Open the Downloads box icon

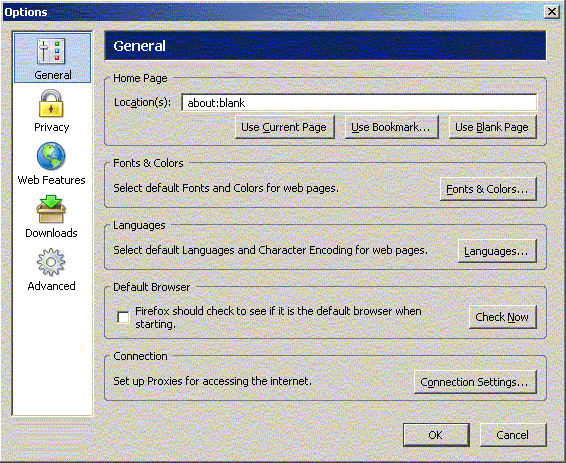51,209
